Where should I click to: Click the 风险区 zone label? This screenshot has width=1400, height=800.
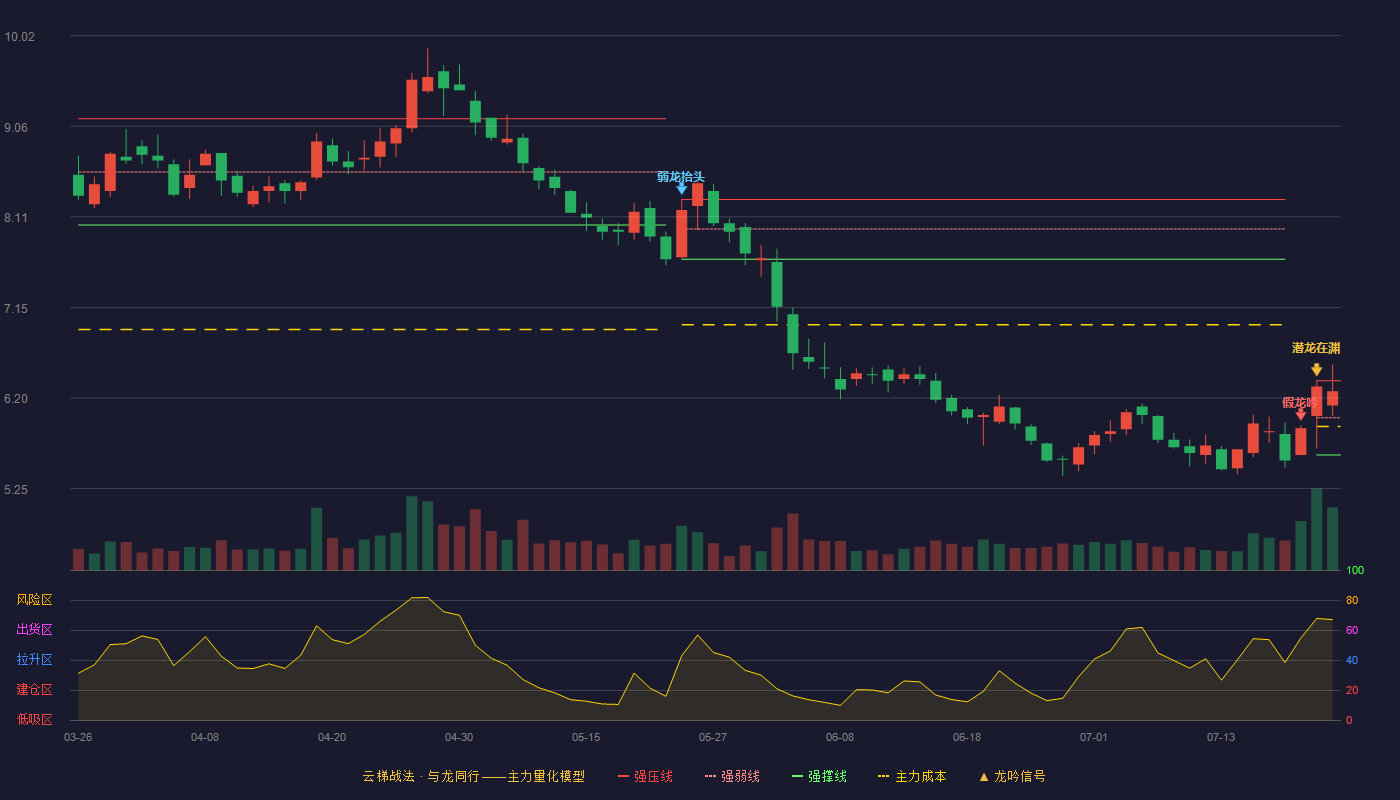click(x=34, y=600)
